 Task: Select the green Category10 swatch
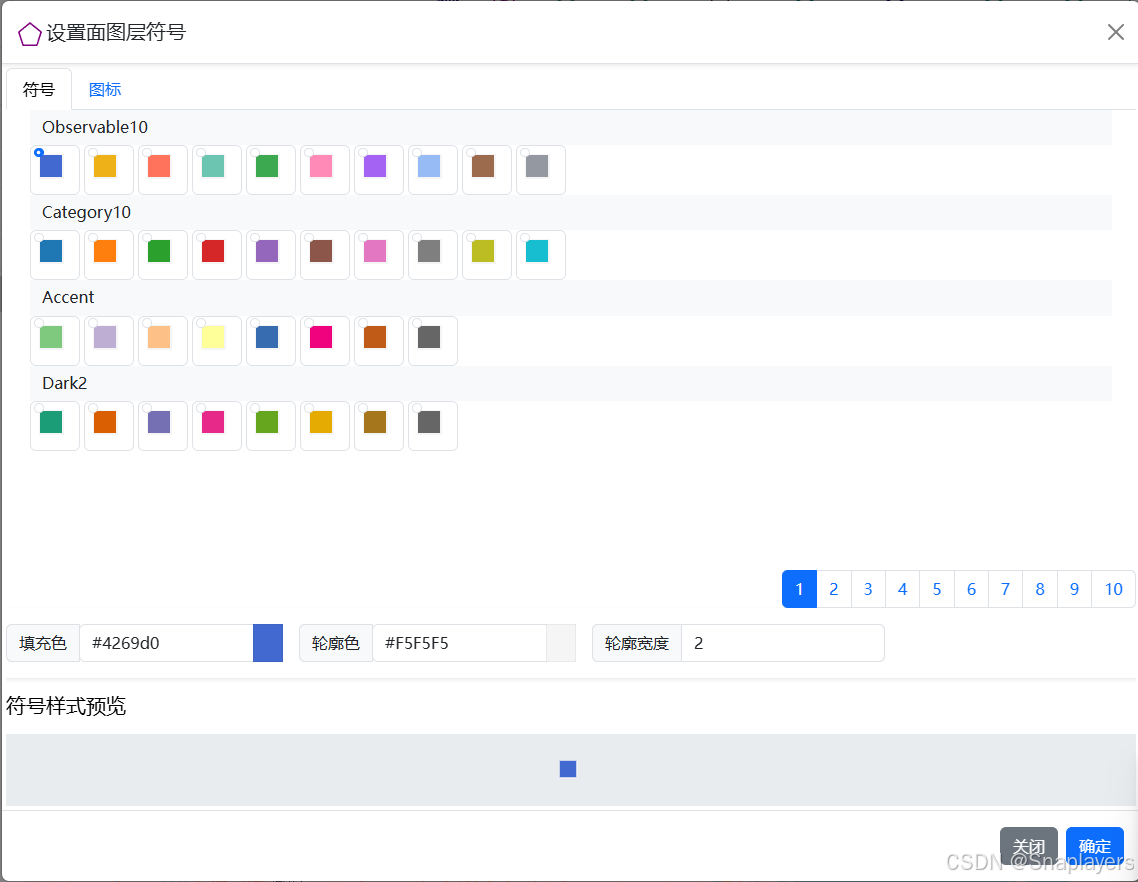(163, 255)
